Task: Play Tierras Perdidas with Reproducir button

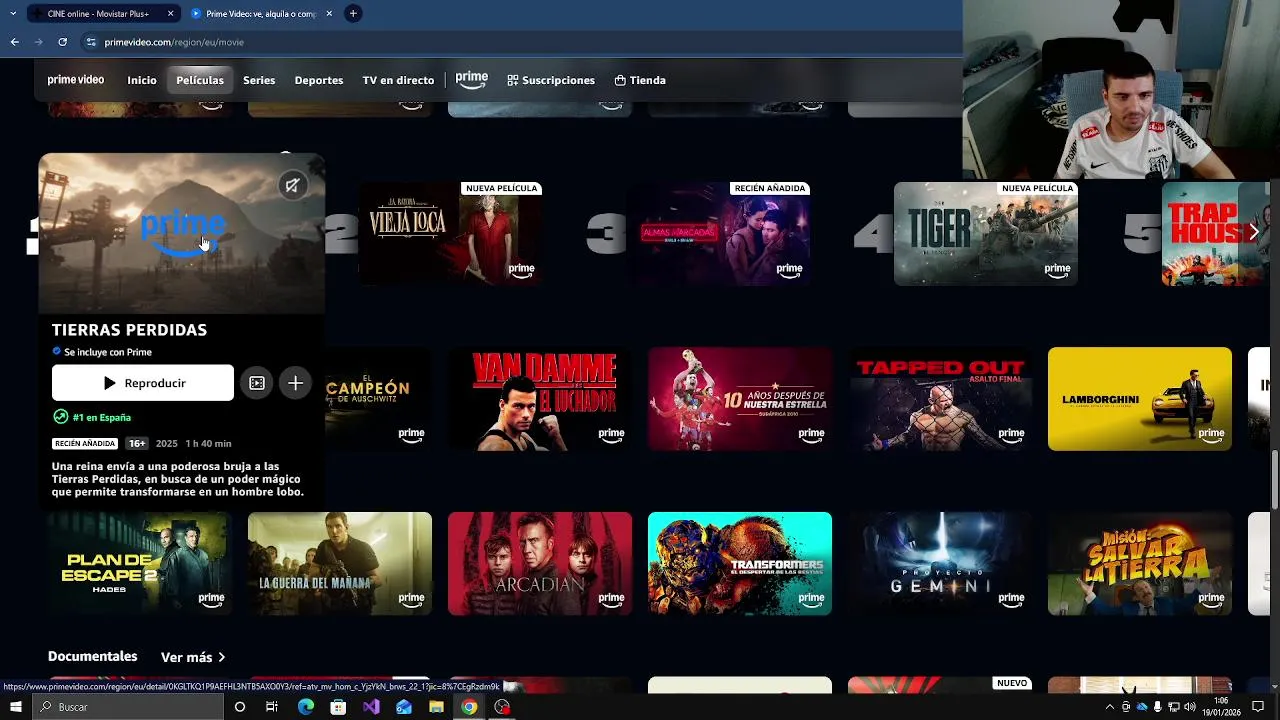Action: [x=143, y=383]
